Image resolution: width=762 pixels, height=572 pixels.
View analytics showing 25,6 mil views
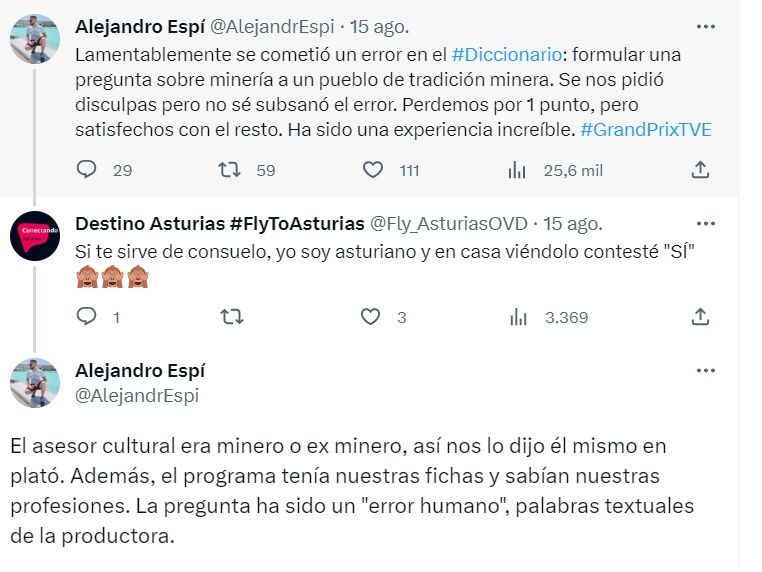click(x=517, y=170)
